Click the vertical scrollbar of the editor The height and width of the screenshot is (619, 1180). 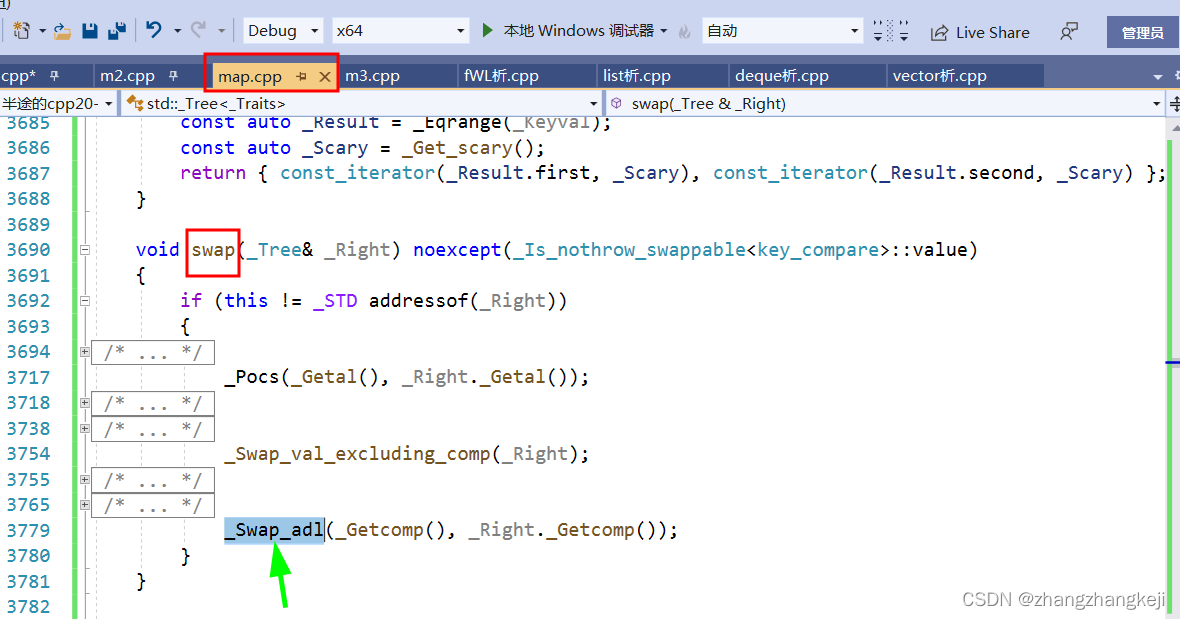(1173, 368)
